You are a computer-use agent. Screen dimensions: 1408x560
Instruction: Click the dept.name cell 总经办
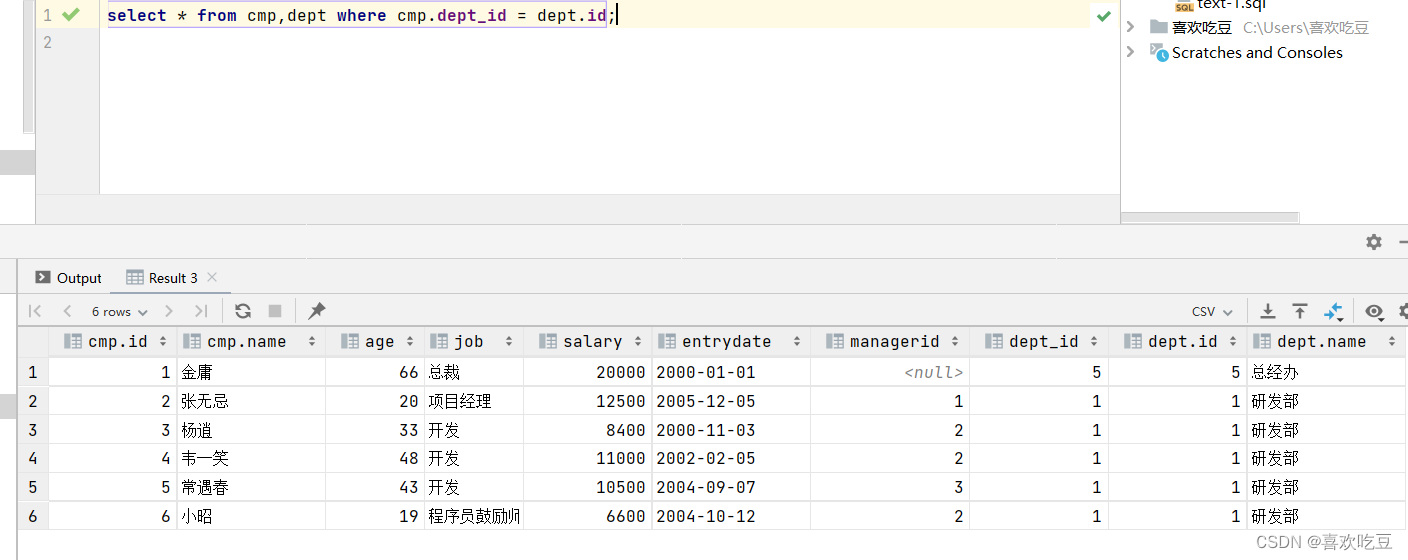pyautogui.click(x=1325, y=372)
